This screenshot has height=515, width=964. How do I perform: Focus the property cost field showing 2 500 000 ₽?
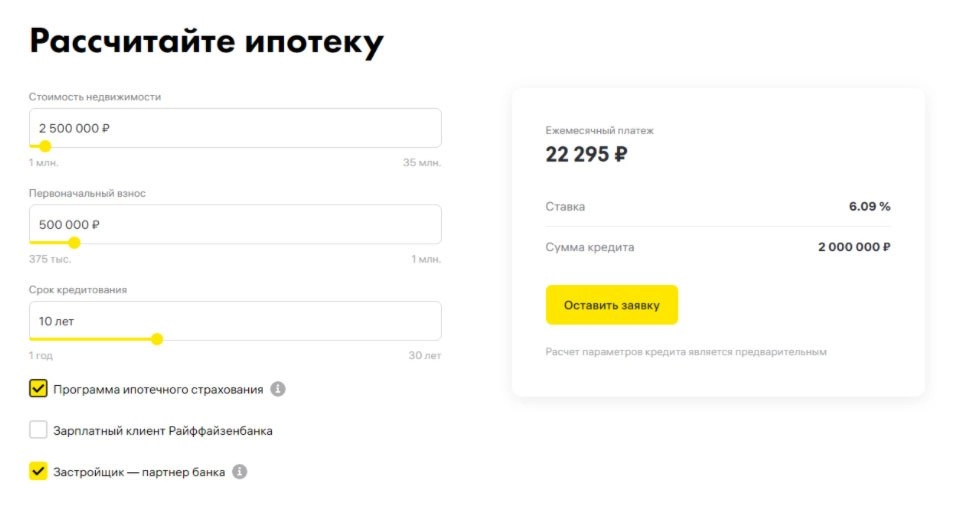pyautogui.click(x=235, y=128)
